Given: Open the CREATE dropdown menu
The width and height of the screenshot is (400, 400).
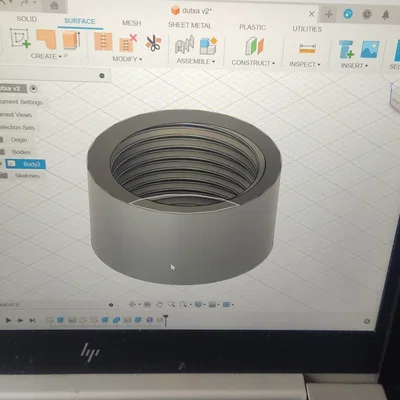Looking at the screenshot, I should pos(46,56).
